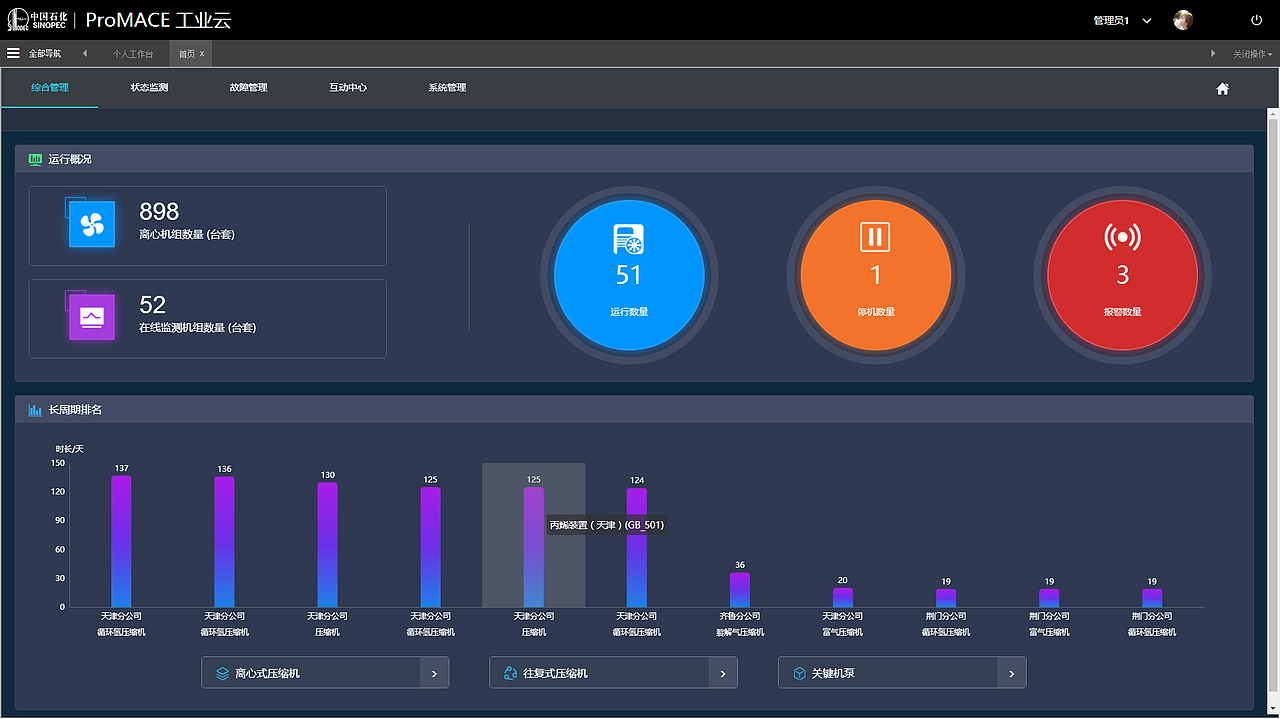Click the 898 离心机组数量 card
The width and height of the screenshot is (1280, 719).
[x=208, y=226]
